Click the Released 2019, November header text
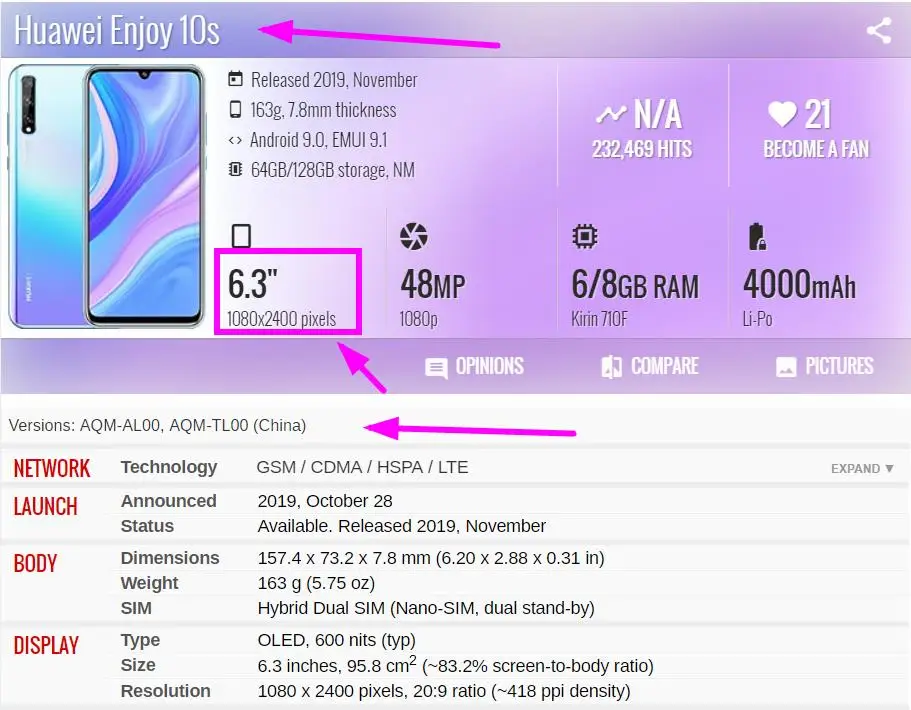Screen dimensions: 911x710 333,80
